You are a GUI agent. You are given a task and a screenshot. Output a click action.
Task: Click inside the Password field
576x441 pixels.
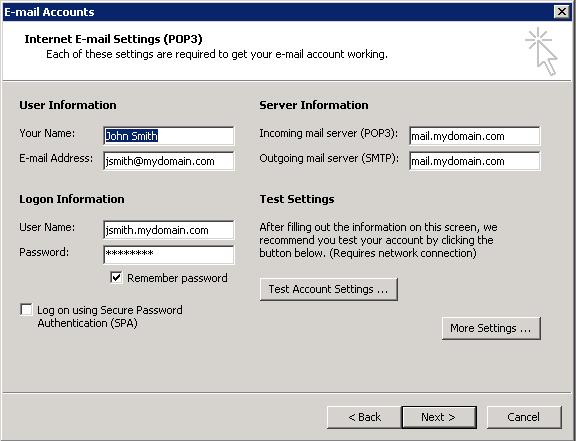(x=169, y=255)
